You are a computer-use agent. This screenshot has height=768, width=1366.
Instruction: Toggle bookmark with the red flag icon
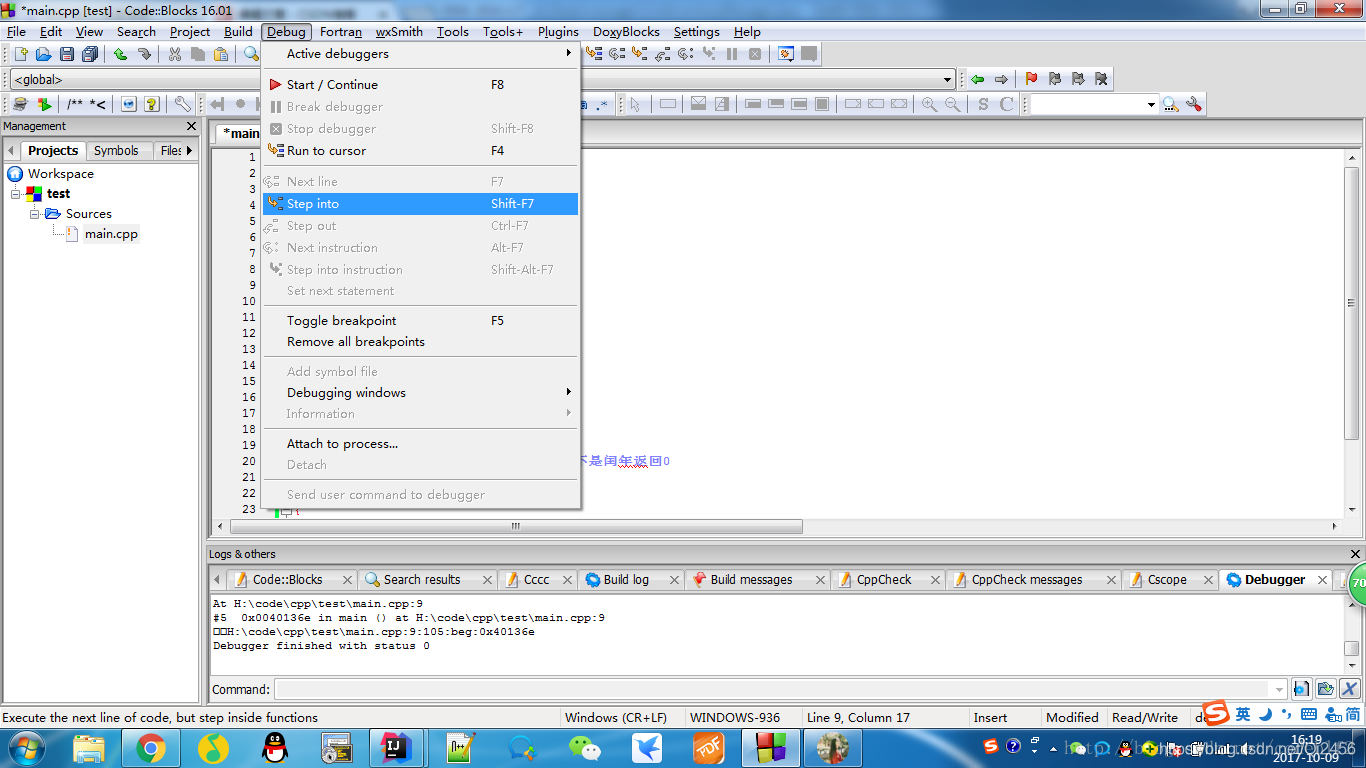[1032, 79]
